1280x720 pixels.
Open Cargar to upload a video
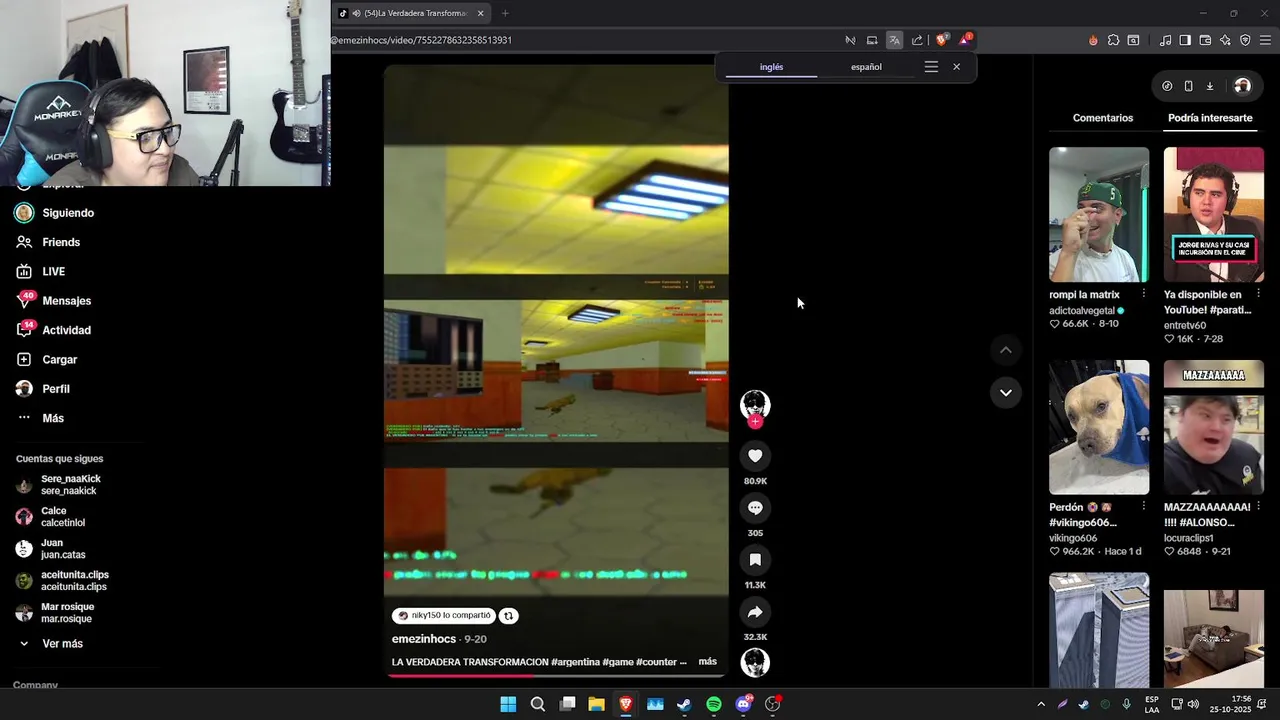(x=59, y=359)
